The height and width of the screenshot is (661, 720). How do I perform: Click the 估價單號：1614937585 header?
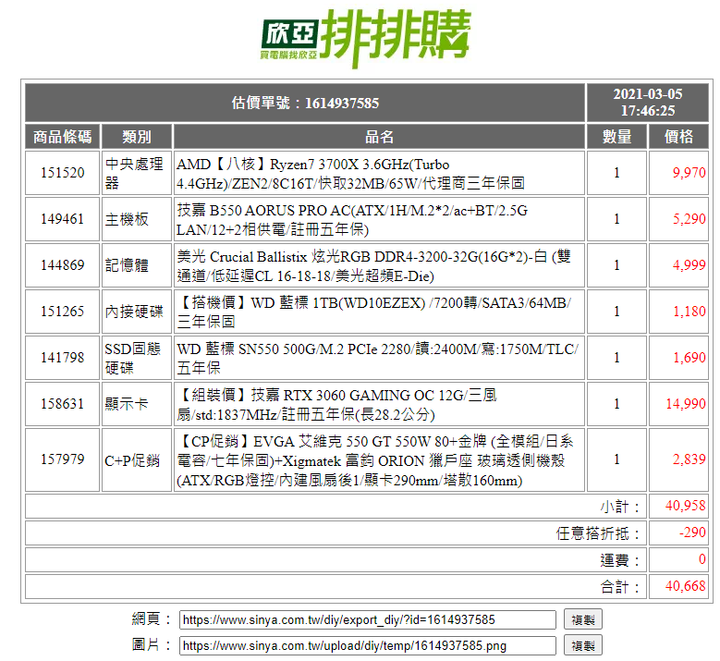click(305, 103)
